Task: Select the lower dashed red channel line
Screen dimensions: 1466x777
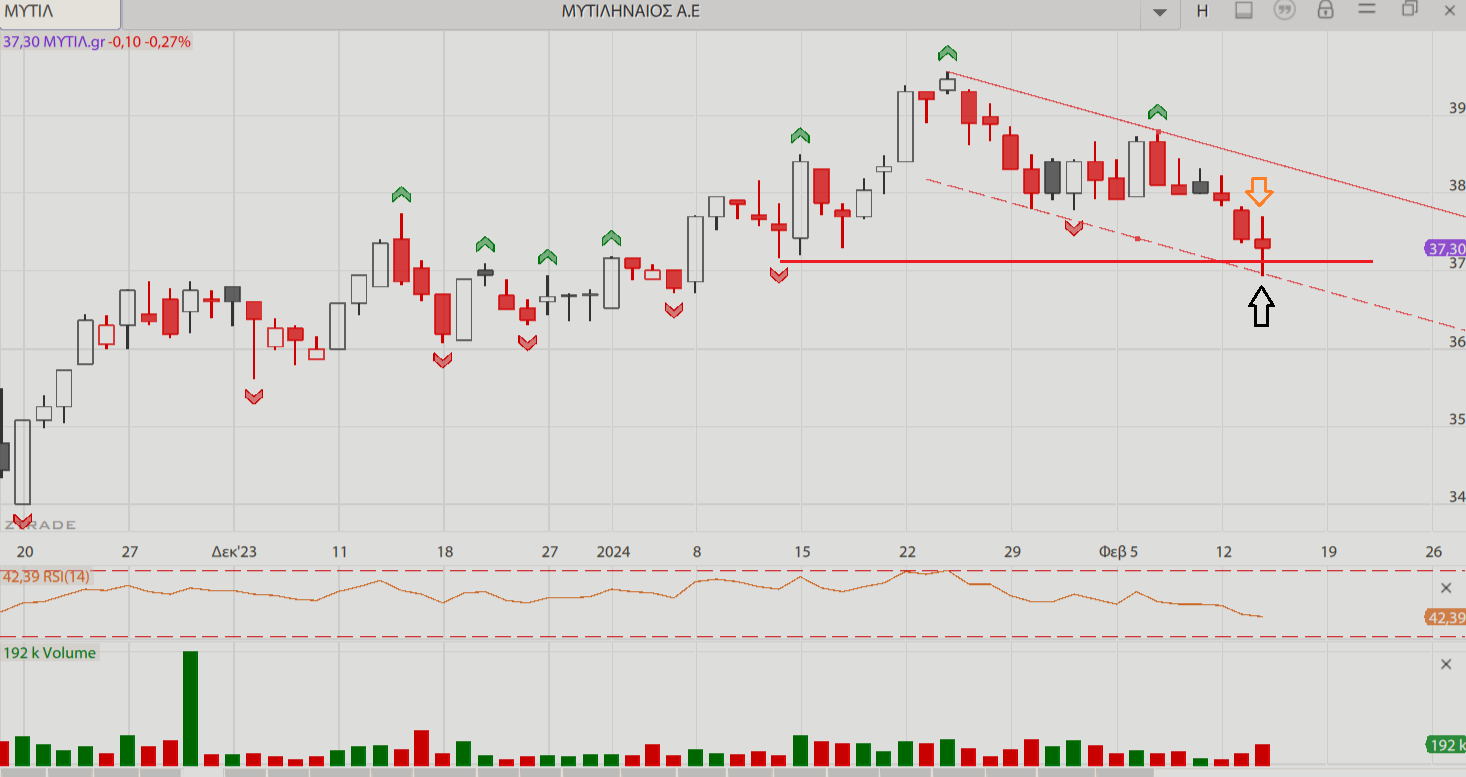Action: [1195, 255]
